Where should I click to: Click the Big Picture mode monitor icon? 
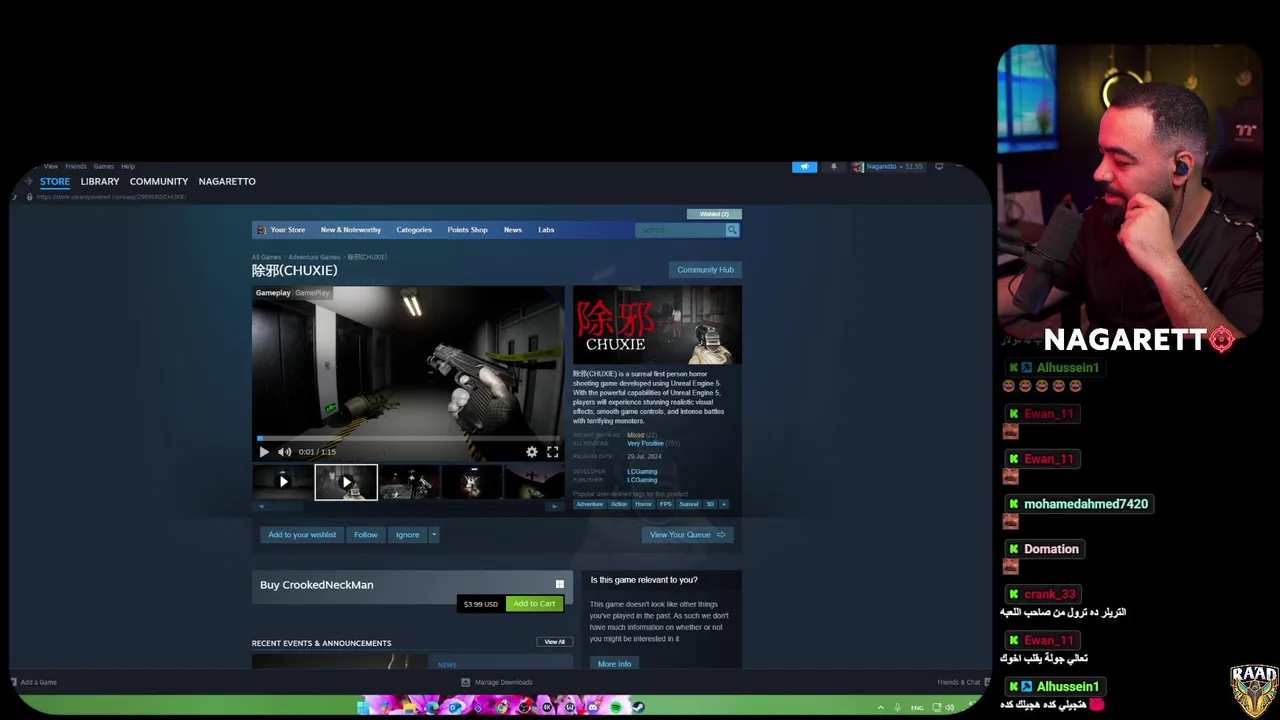939,166
